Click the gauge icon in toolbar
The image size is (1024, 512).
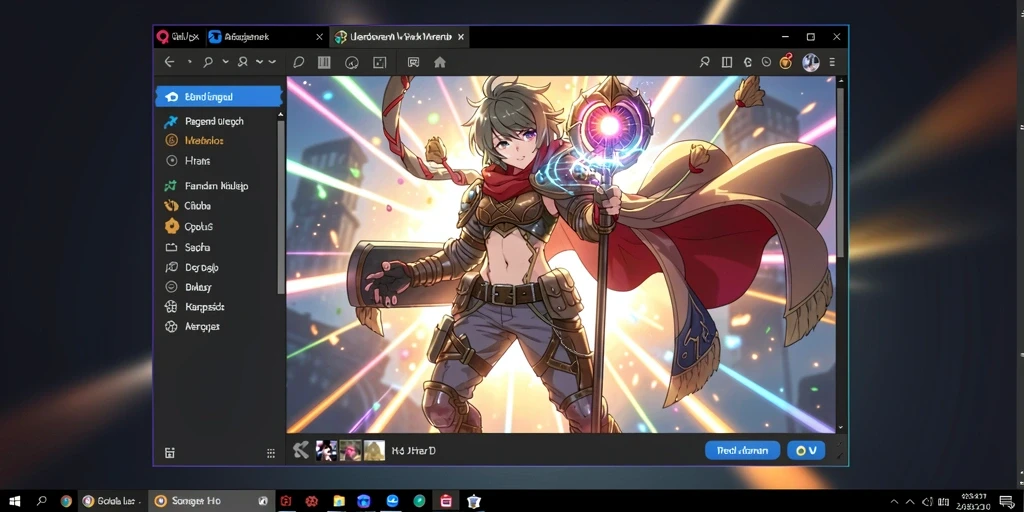point(352,63)
